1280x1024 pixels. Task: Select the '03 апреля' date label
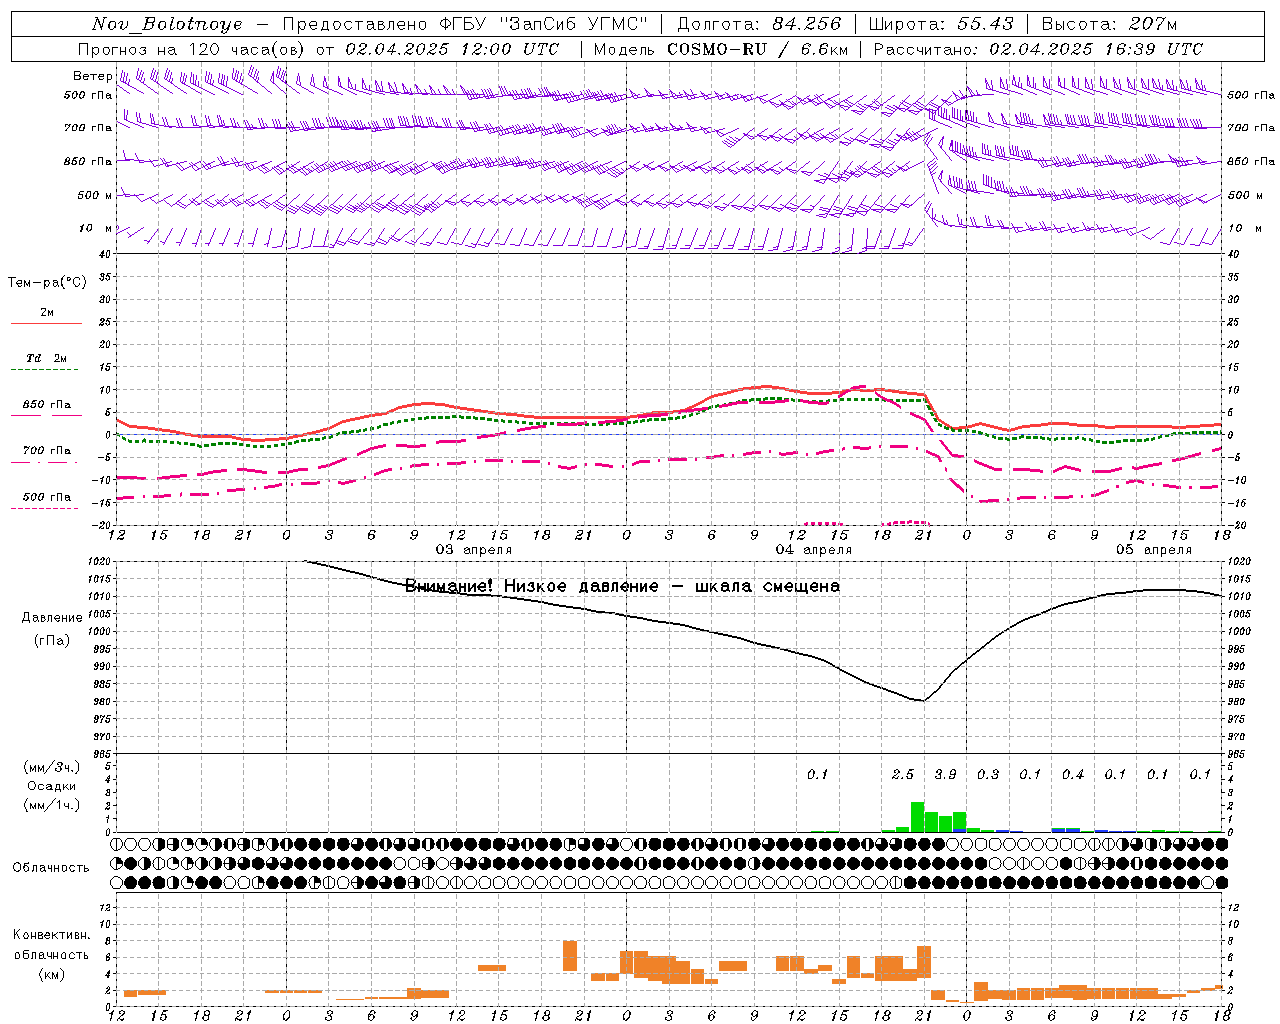[x=473, y=549]
